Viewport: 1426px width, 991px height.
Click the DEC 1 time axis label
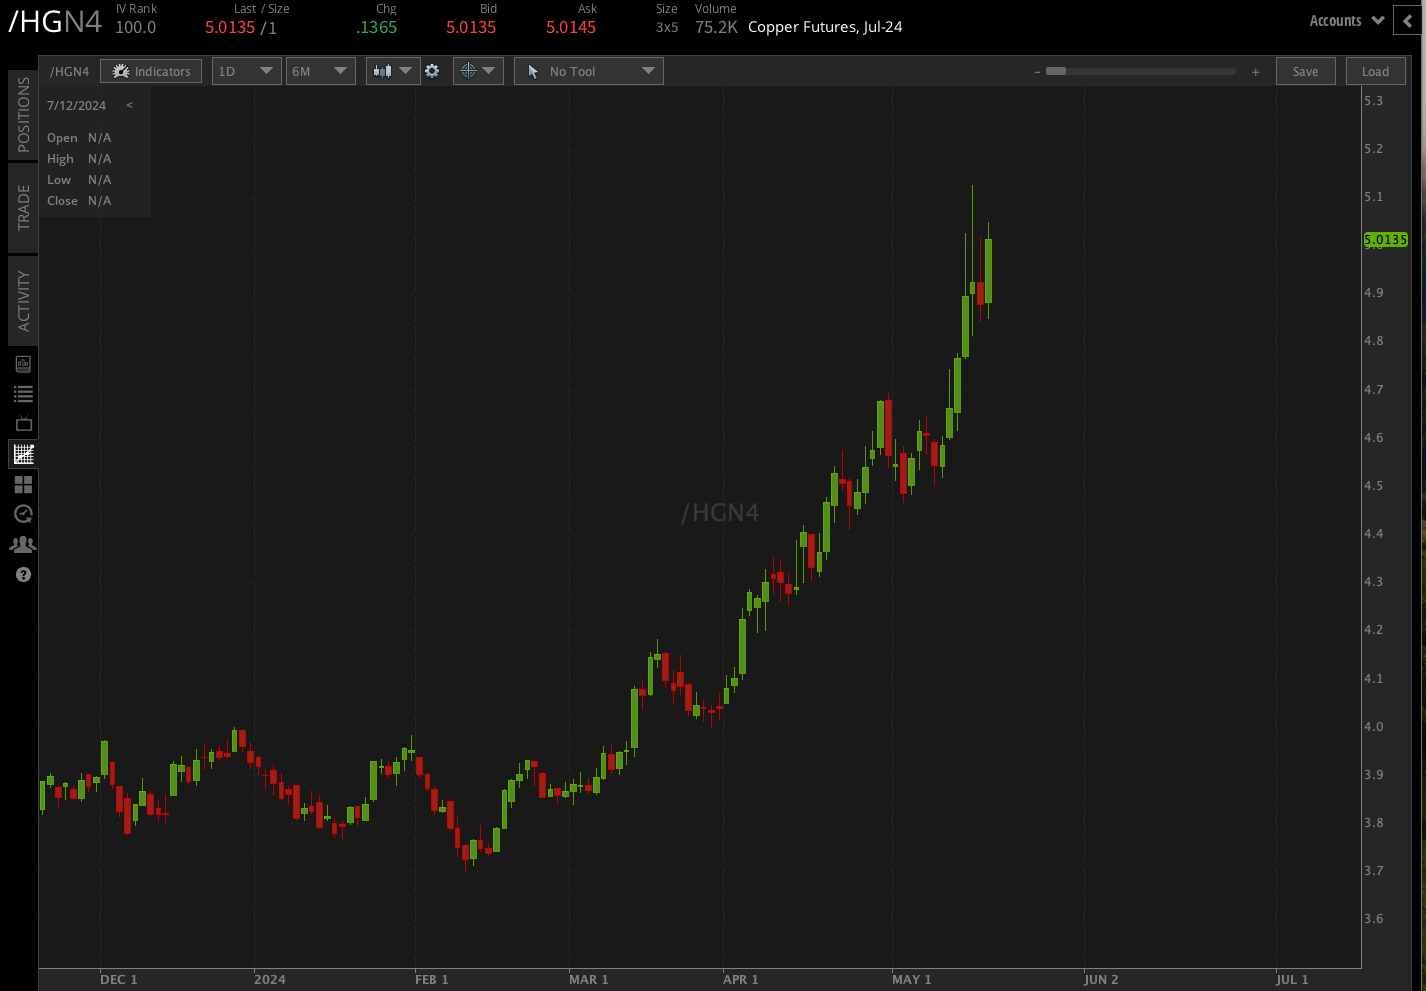(x=119, y=979)
